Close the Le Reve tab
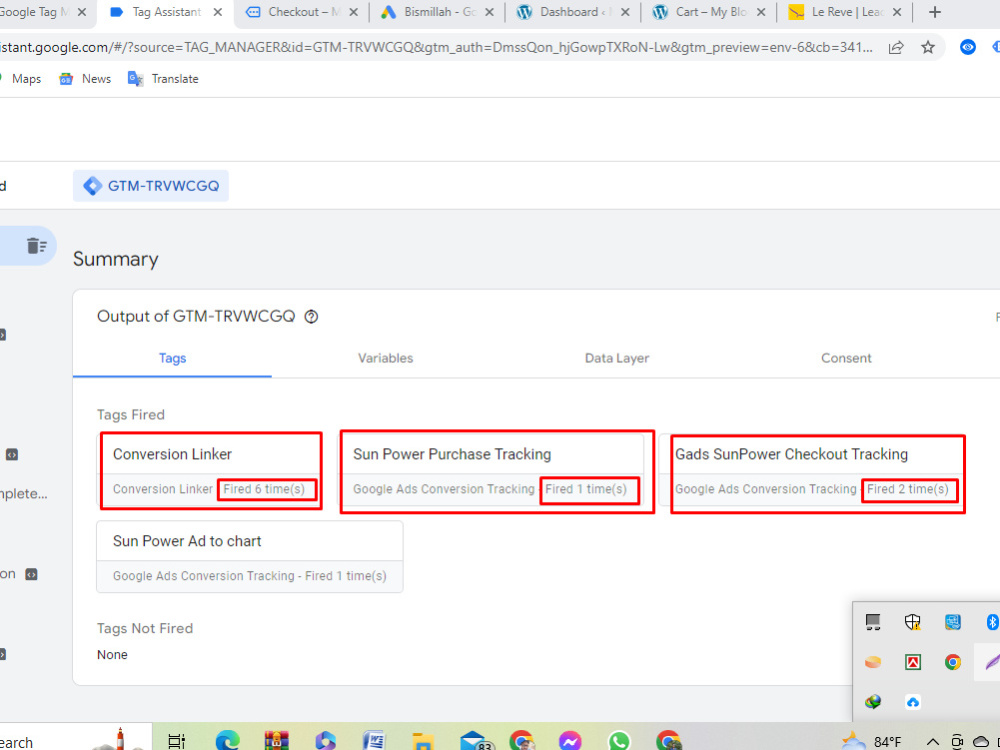Image resolution: width=1000 pixels, height=750 pixels. [x=897, y=12]
